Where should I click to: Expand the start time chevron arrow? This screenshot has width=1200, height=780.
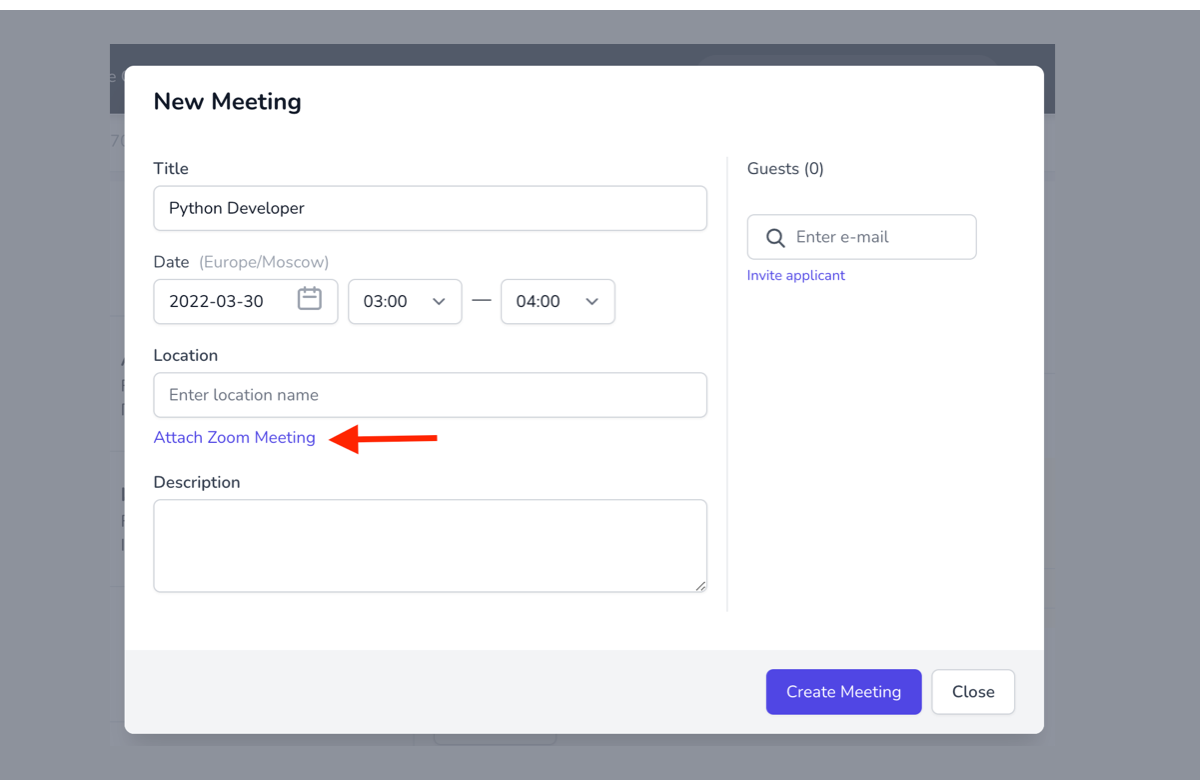click(x=438, y=301)
